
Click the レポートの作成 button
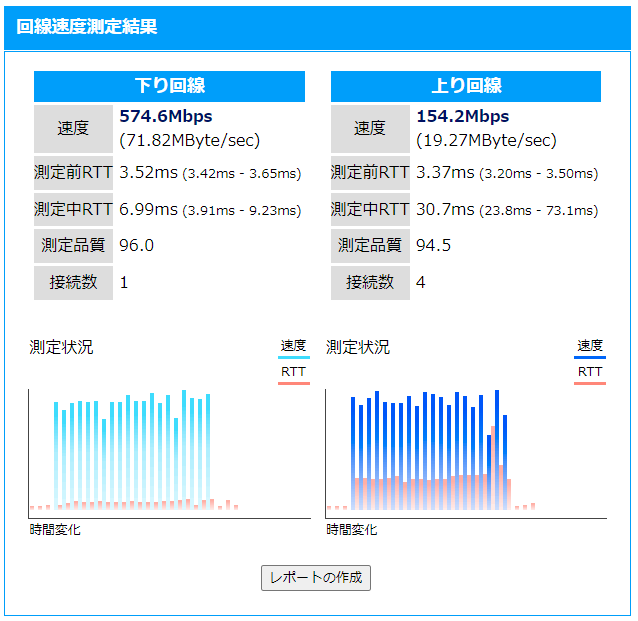[x=315, y=578]
